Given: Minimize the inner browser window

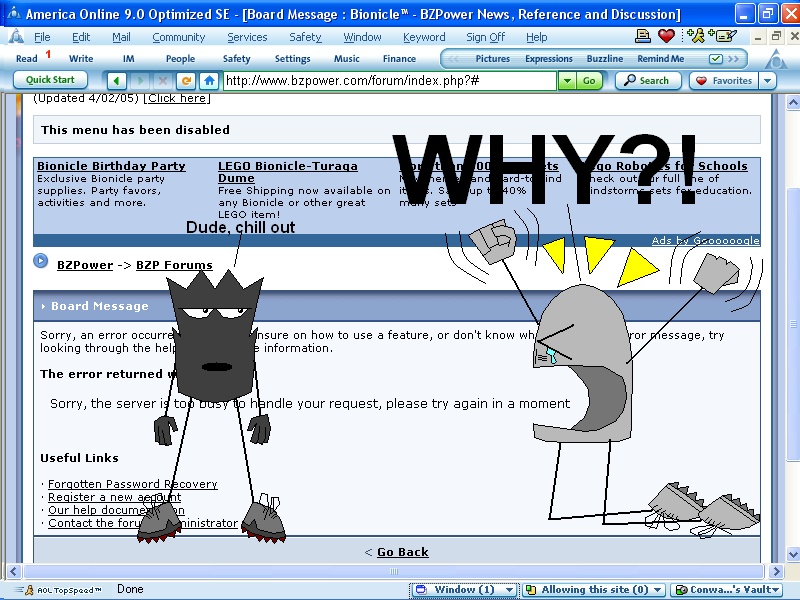Looking at the screenshot, I should pyautogui.click(x=758, y=36).
